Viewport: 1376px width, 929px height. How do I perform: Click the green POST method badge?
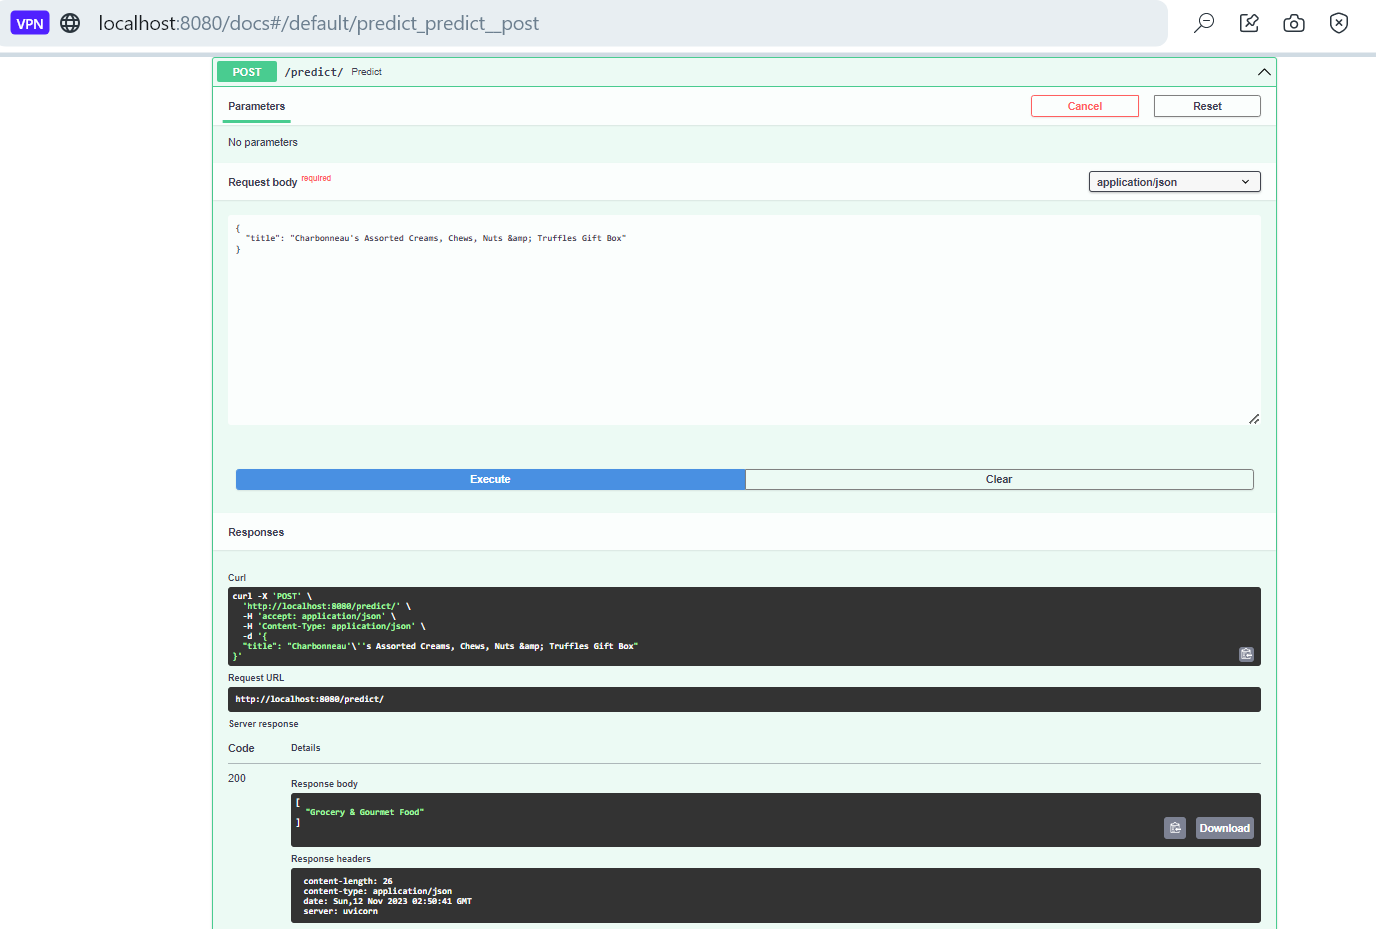[x=247, y=72]
